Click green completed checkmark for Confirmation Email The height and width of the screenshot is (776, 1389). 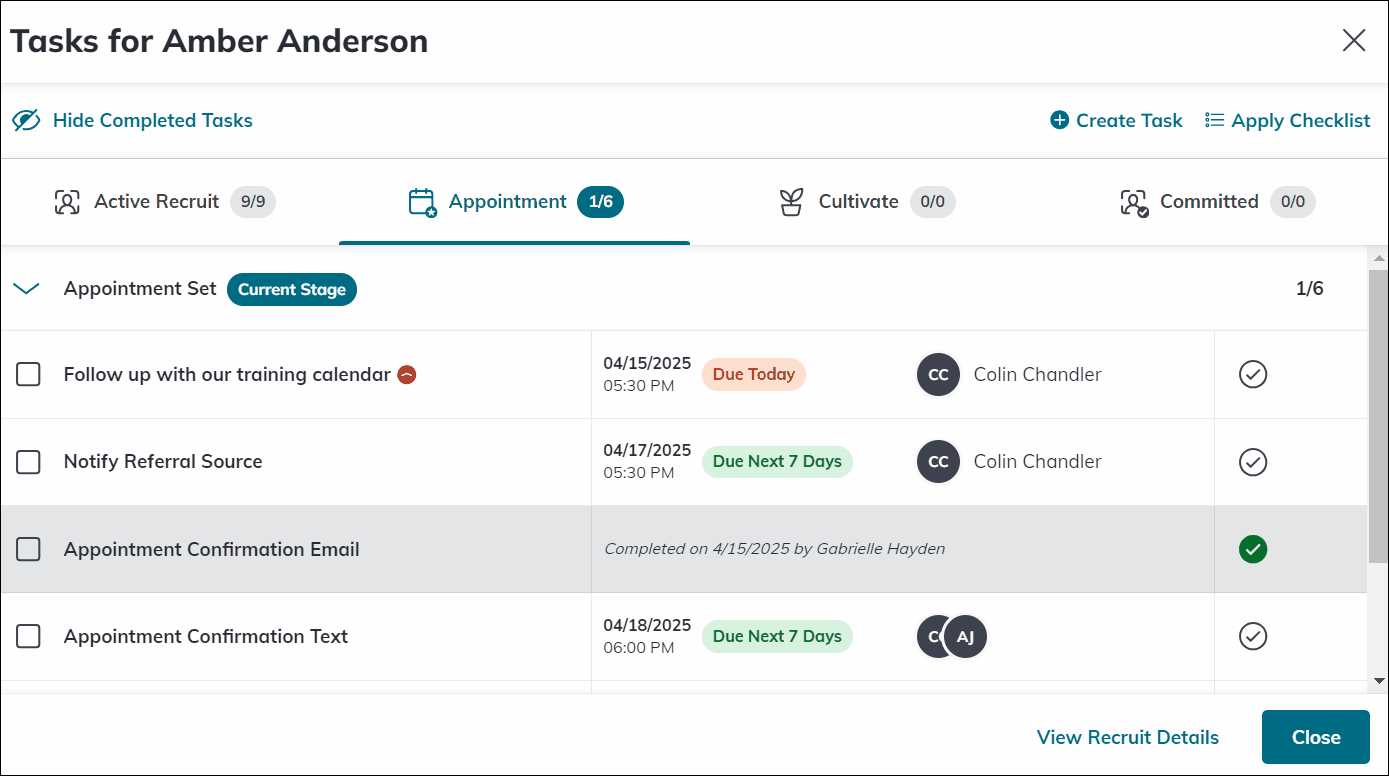1253,549
